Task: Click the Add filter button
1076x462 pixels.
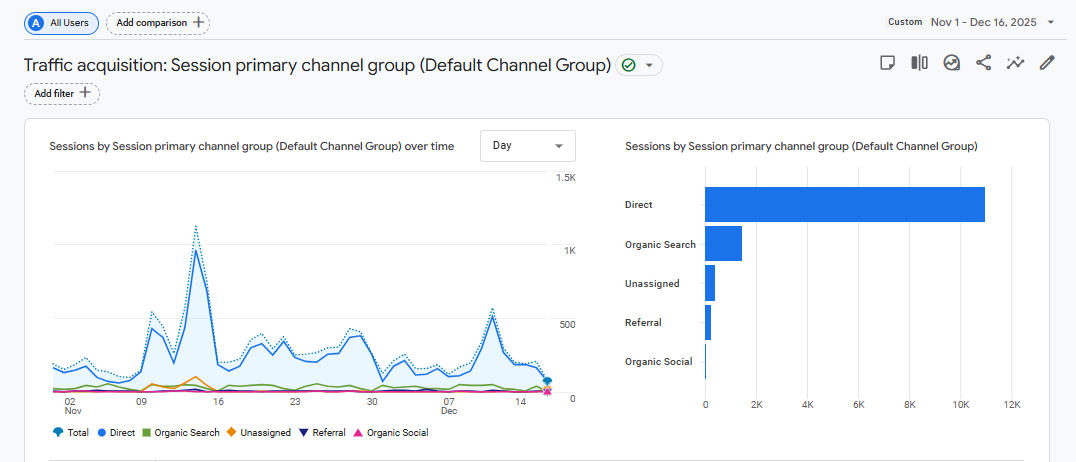Action: [x=62, y=93]
